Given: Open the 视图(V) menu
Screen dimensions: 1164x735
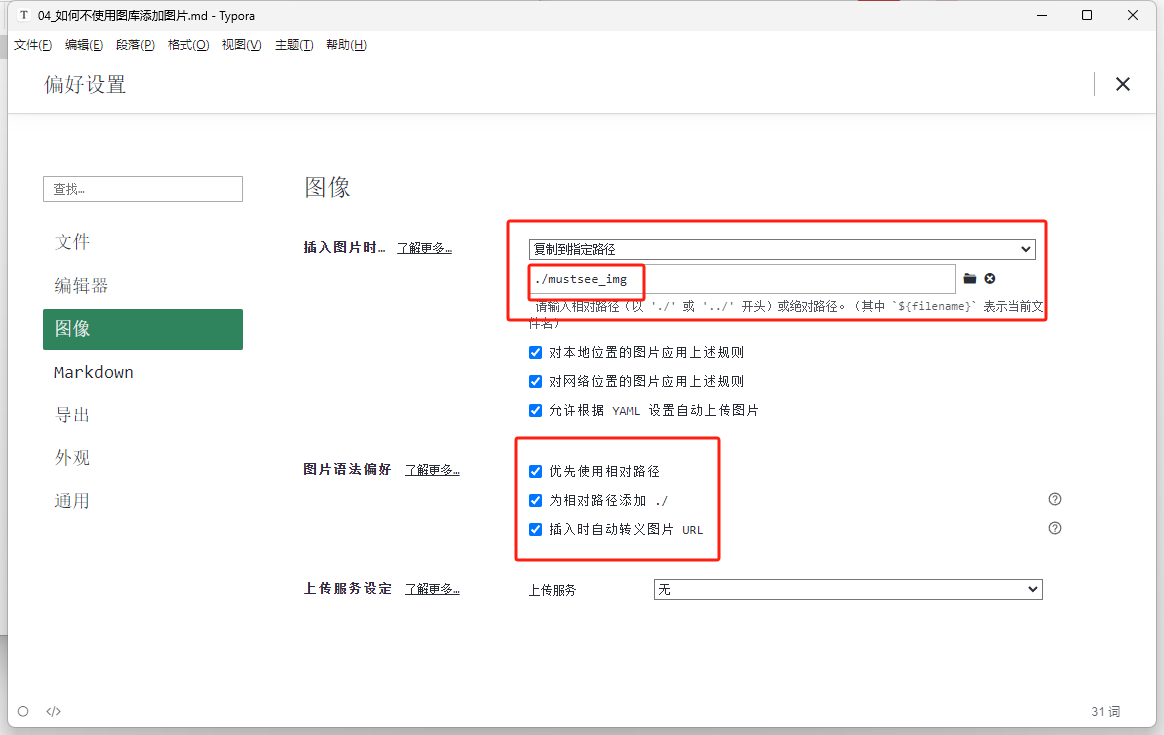Looking at the screenshot, I should click(241, 45).
